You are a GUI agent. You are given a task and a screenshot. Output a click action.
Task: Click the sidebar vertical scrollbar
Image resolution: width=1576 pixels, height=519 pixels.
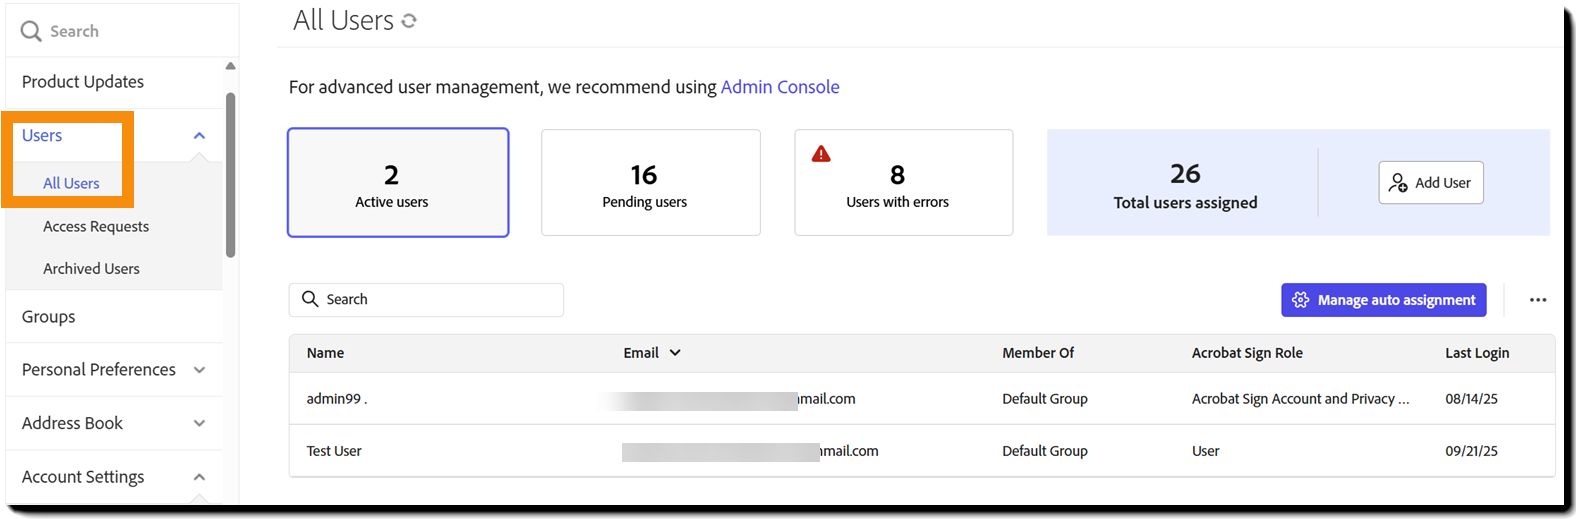click(x=231, y=175)
